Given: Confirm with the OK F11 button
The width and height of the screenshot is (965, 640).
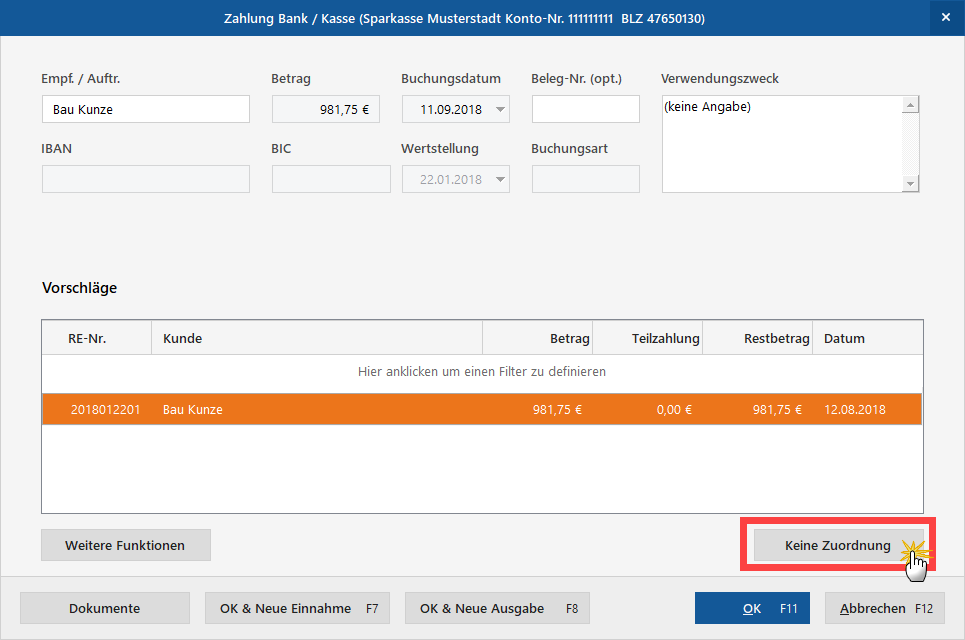Looking at the screenshot, I should [x=752, y=608].
